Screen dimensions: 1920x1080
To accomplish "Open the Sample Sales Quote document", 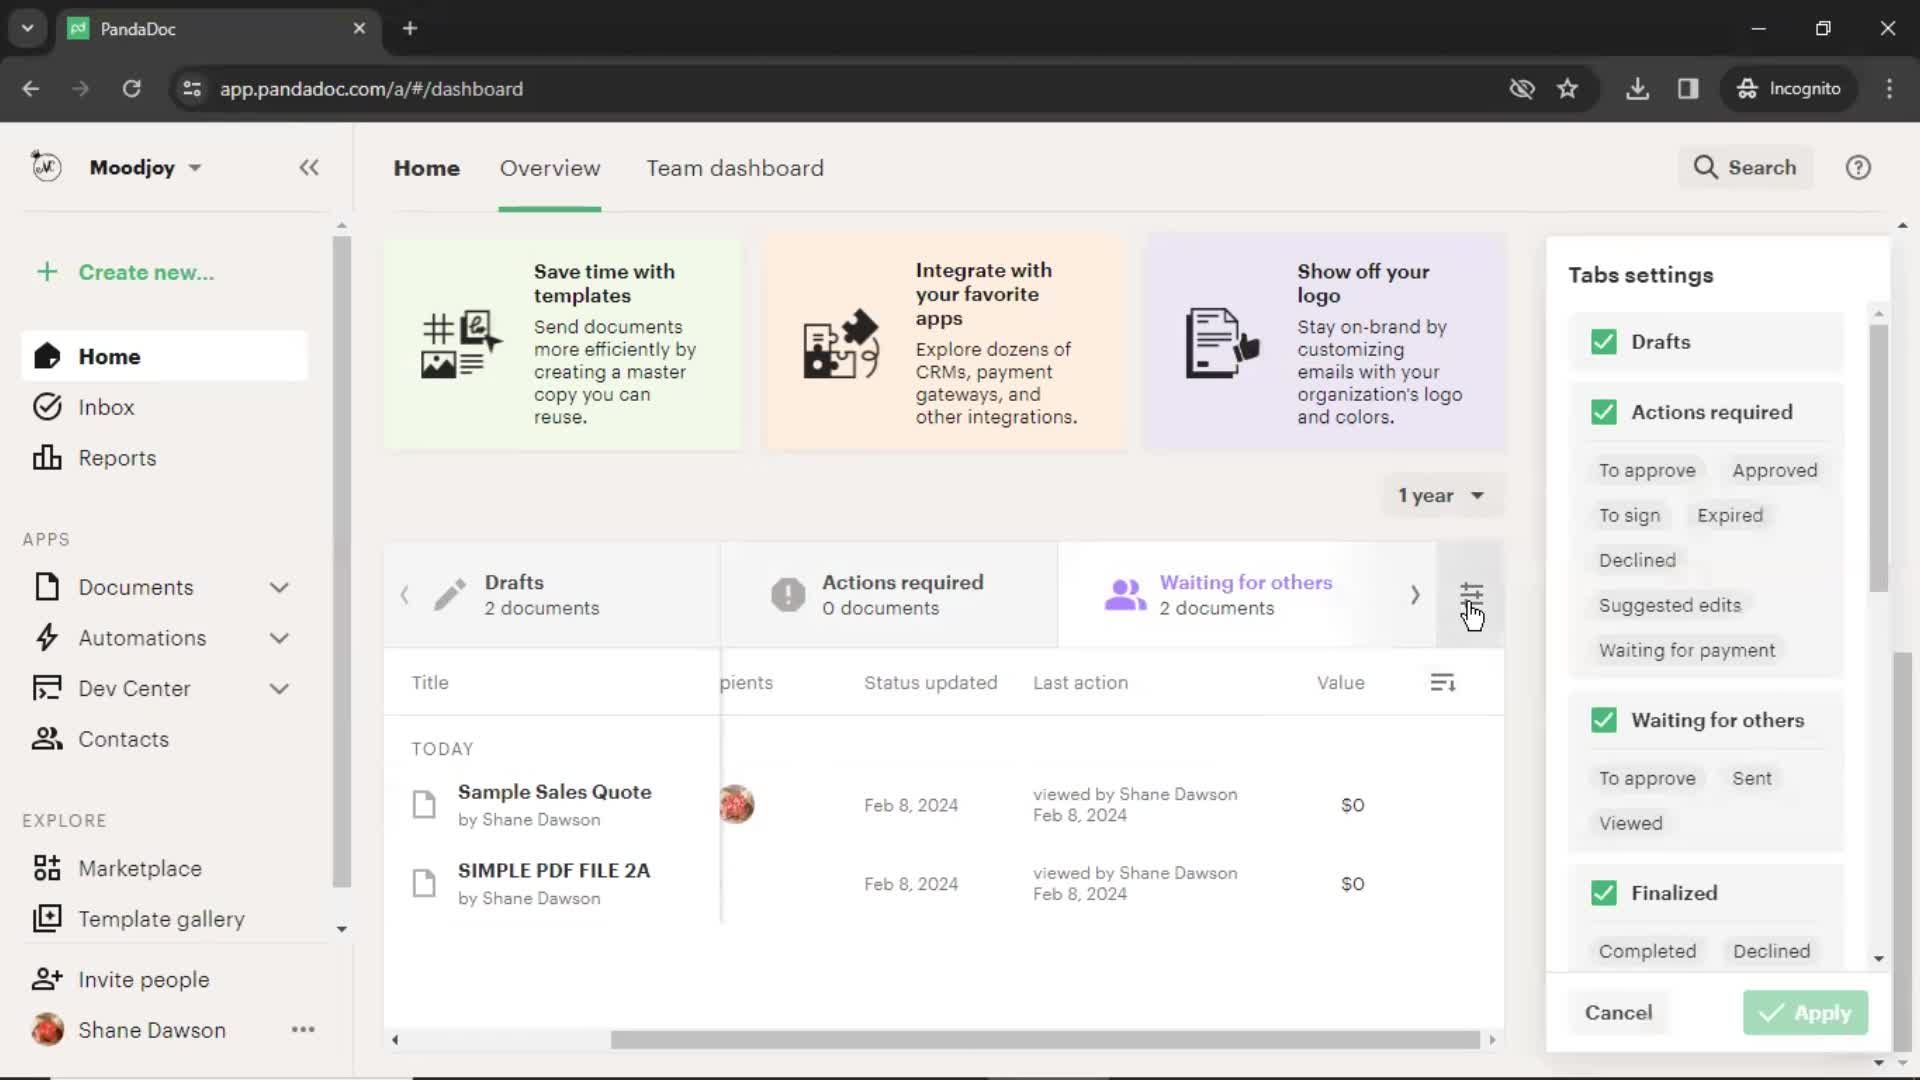I will pos(555,792).
